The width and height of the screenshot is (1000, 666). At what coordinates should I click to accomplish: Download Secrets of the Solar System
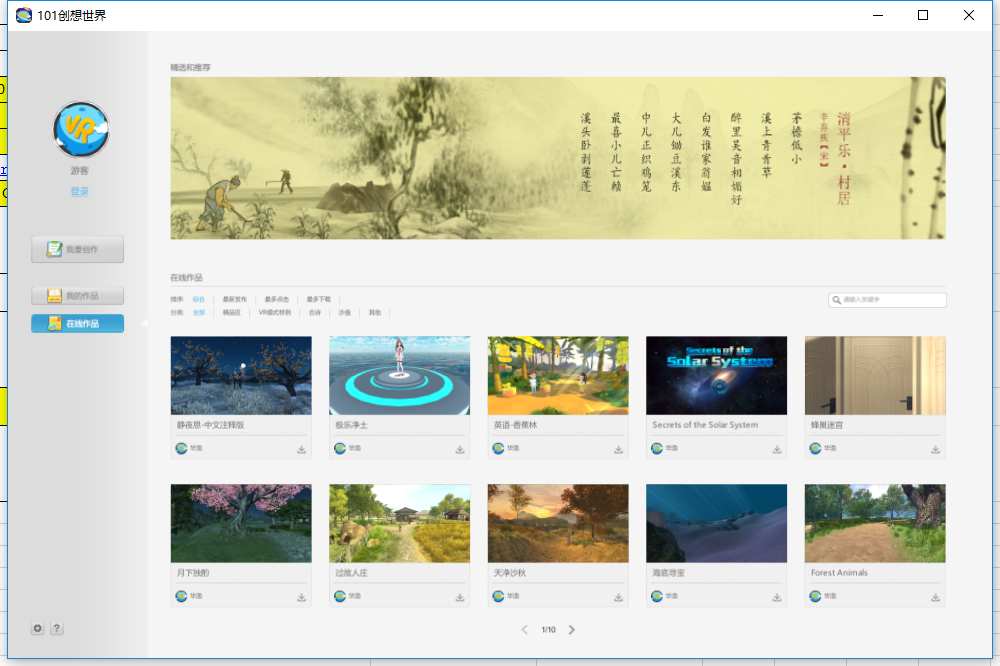(x=776, y=449)
